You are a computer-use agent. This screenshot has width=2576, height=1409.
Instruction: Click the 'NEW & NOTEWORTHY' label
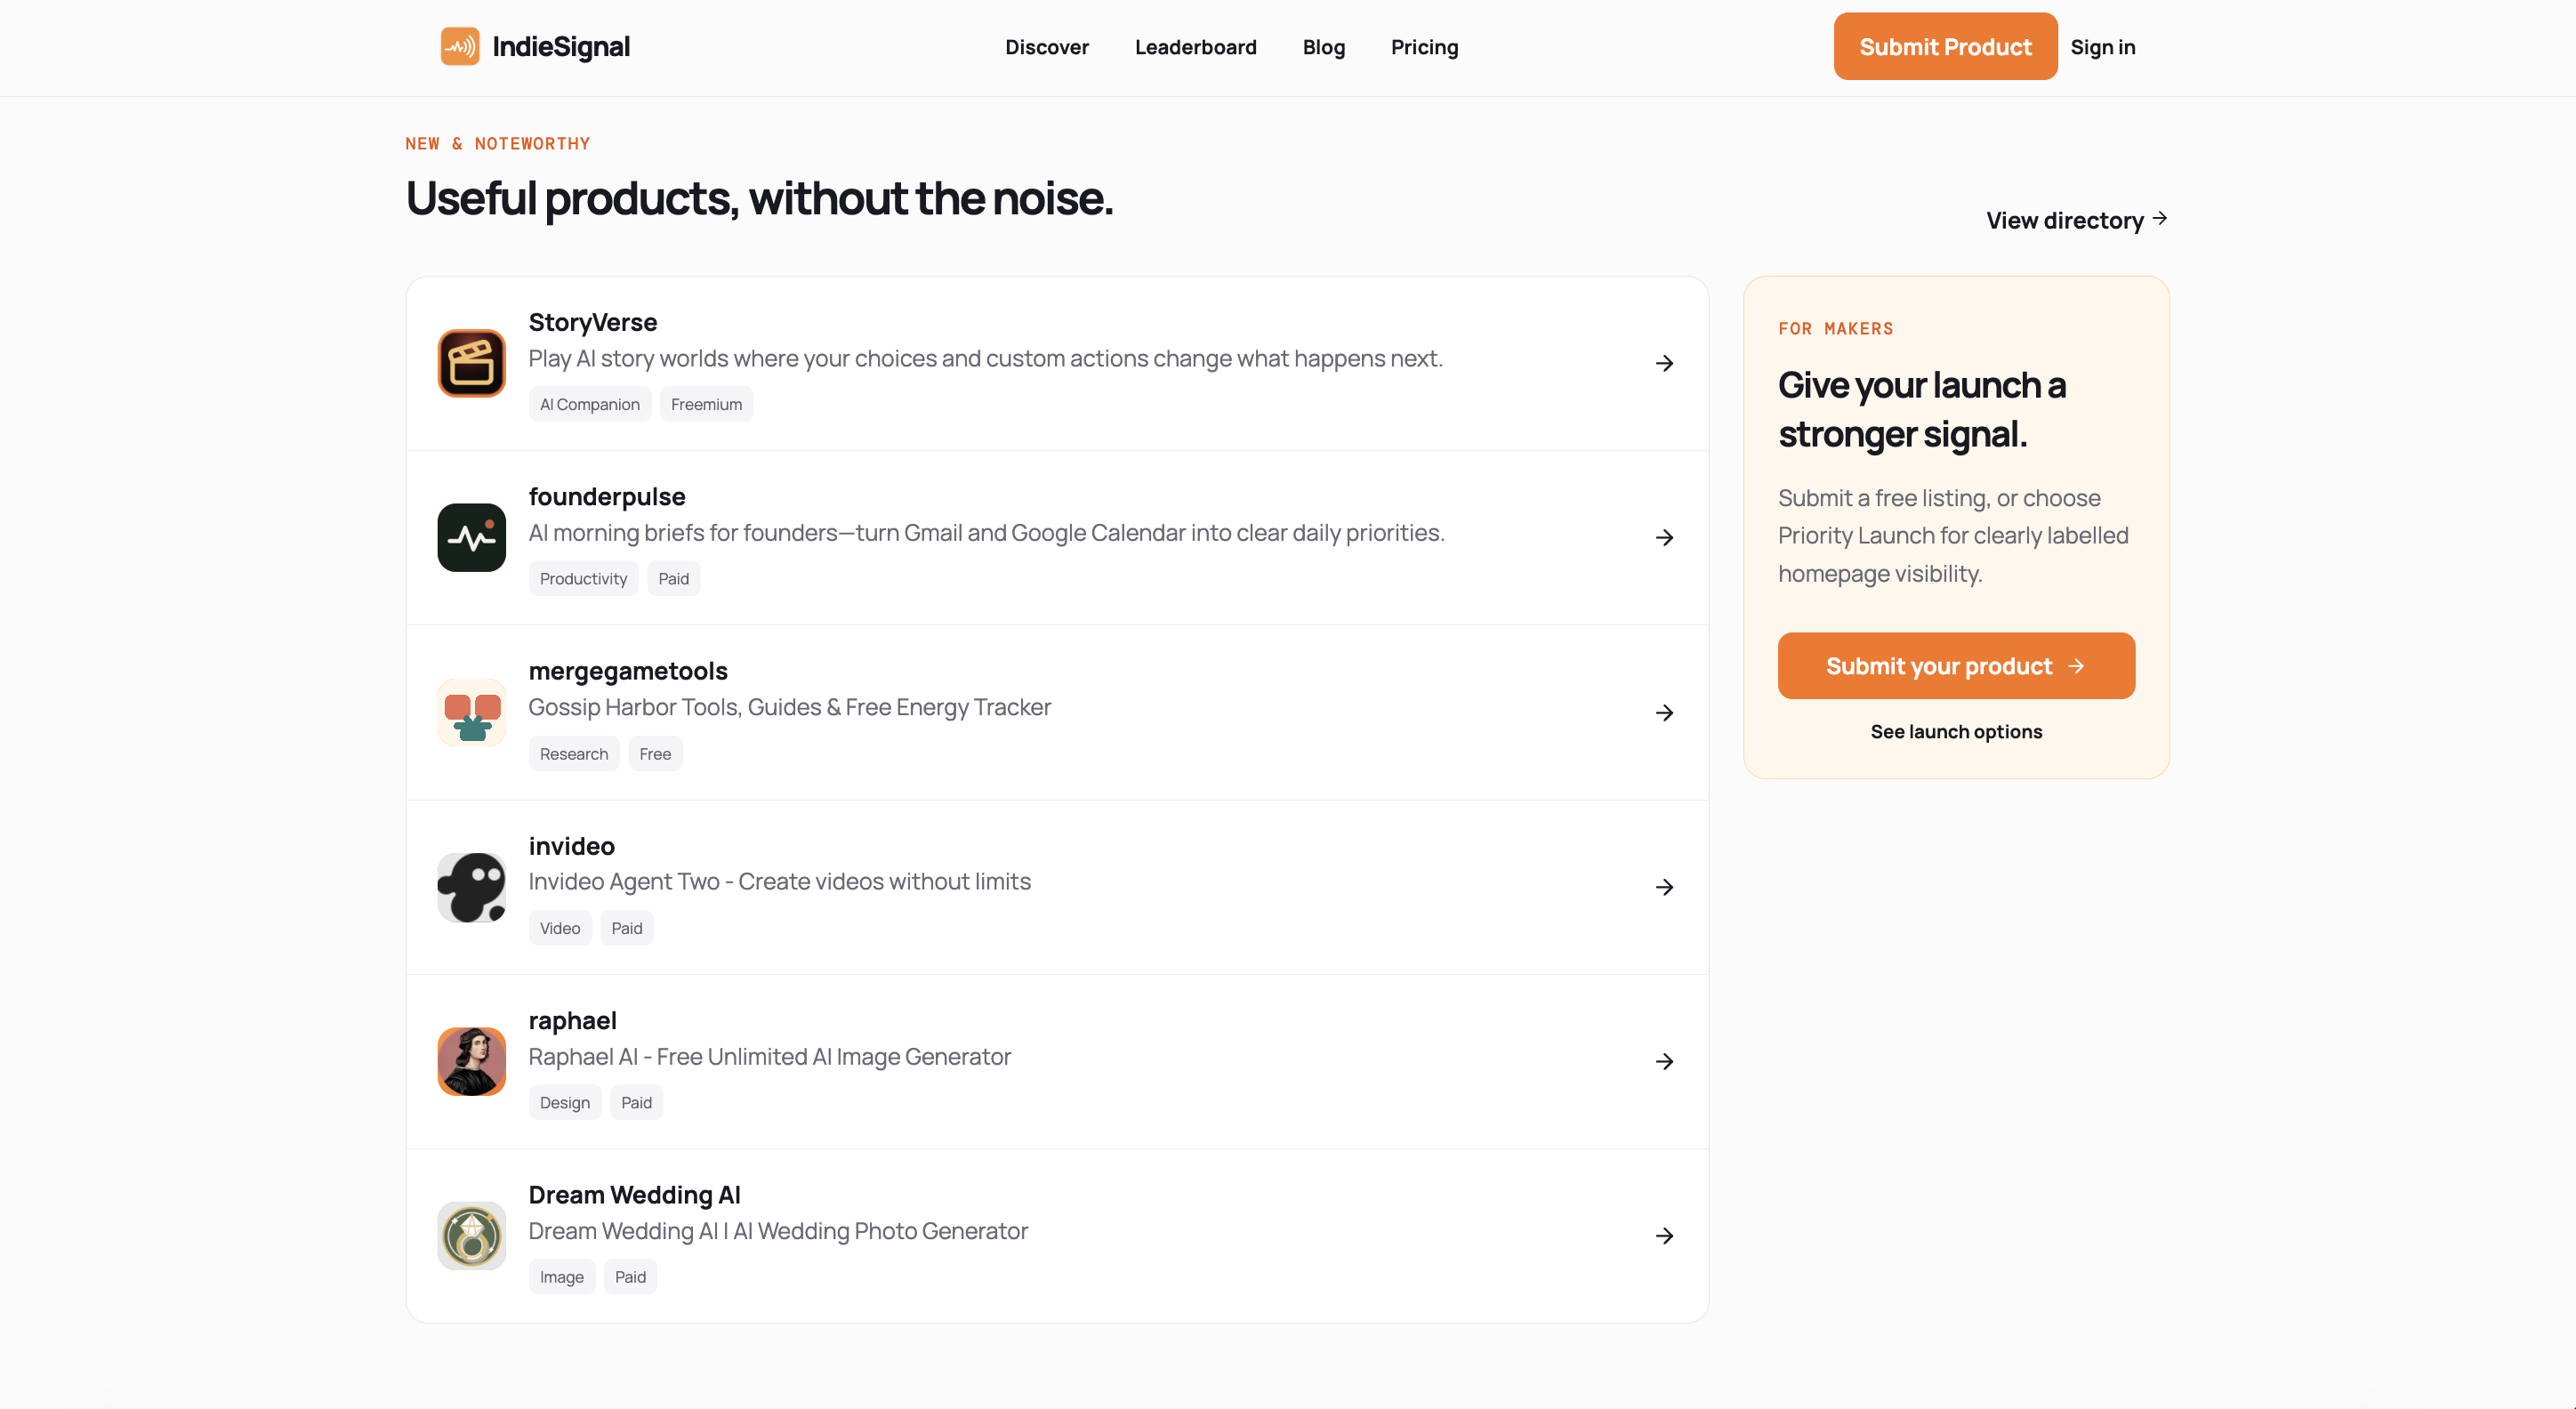click(x=497, y=144)
